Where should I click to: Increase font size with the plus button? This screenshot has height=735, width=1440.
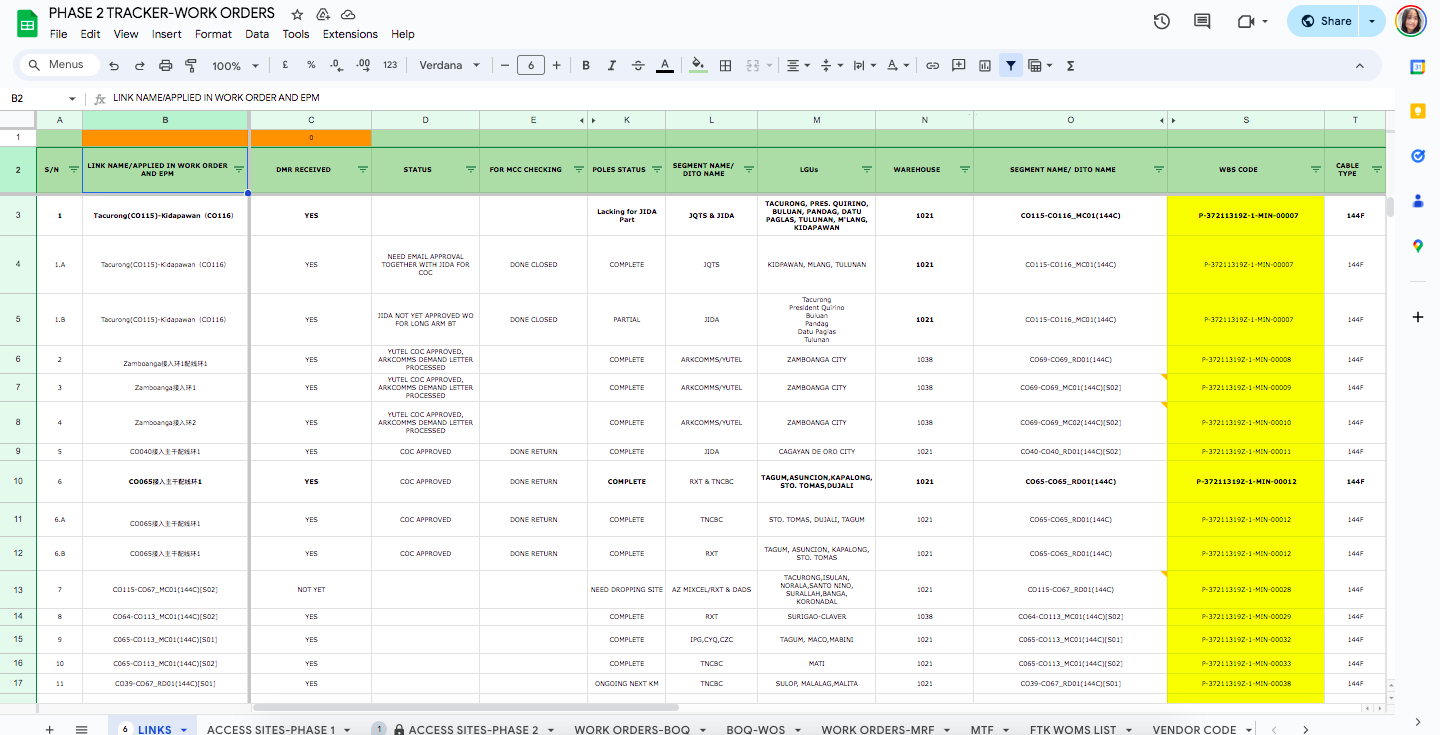(557, 65)
